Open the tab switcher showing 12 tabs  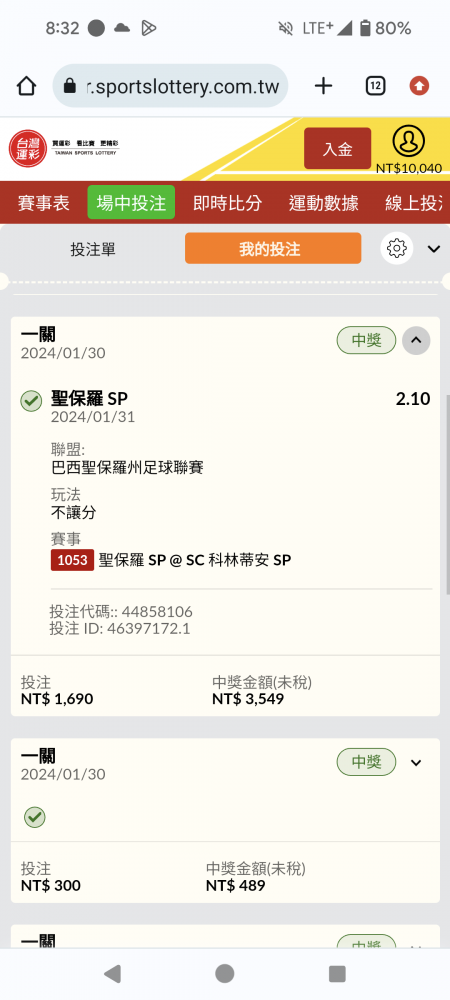point(375,86)
